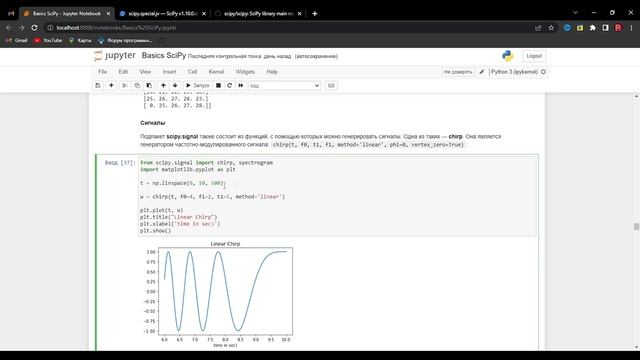Click the pencil edit icon near kernel name
Viewport: 640px width, 360px height.
pos(482,72)
